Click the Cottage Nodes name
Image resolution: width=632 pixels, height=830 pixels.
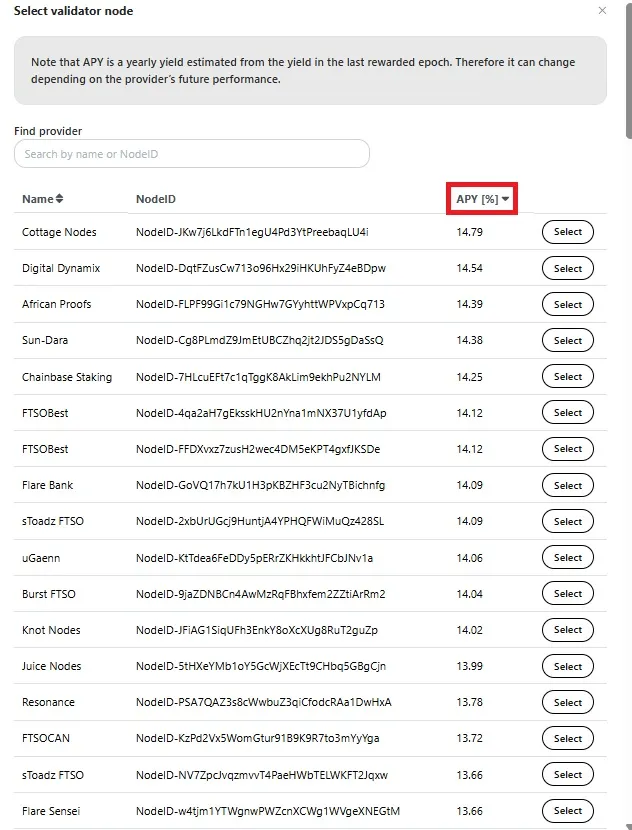59,232
